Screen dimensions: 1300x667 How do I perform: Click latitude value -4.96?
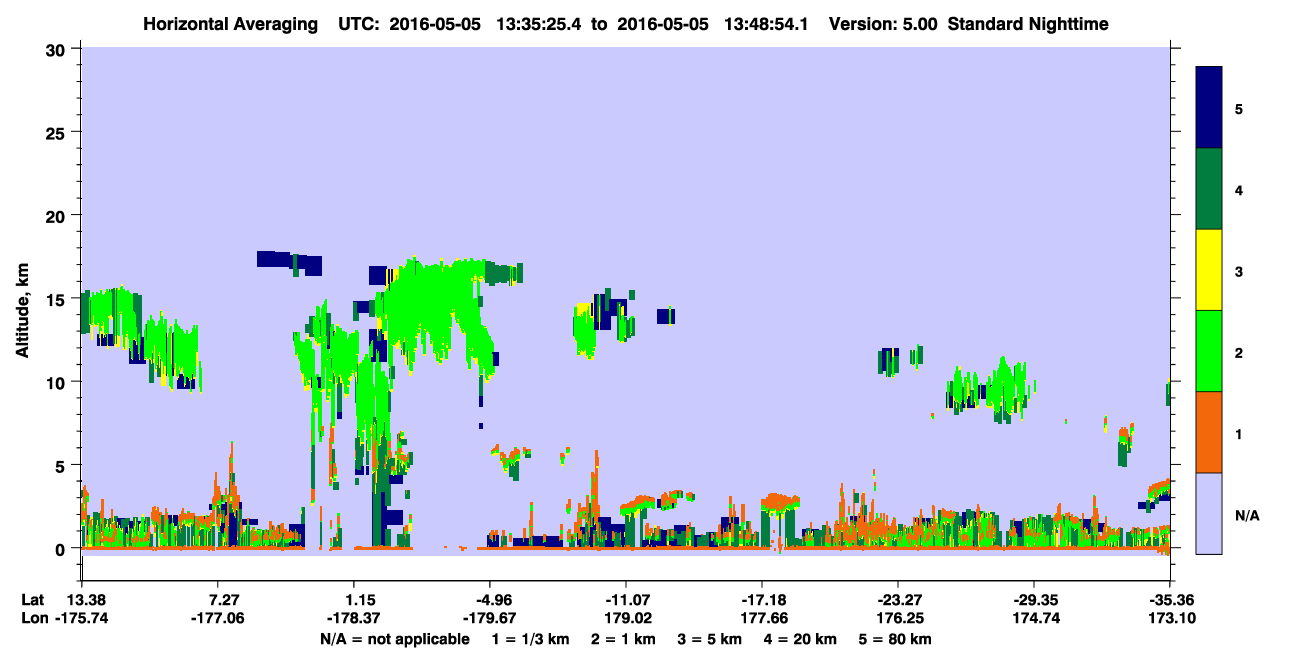pyautogui.click(x=489, y=600)
